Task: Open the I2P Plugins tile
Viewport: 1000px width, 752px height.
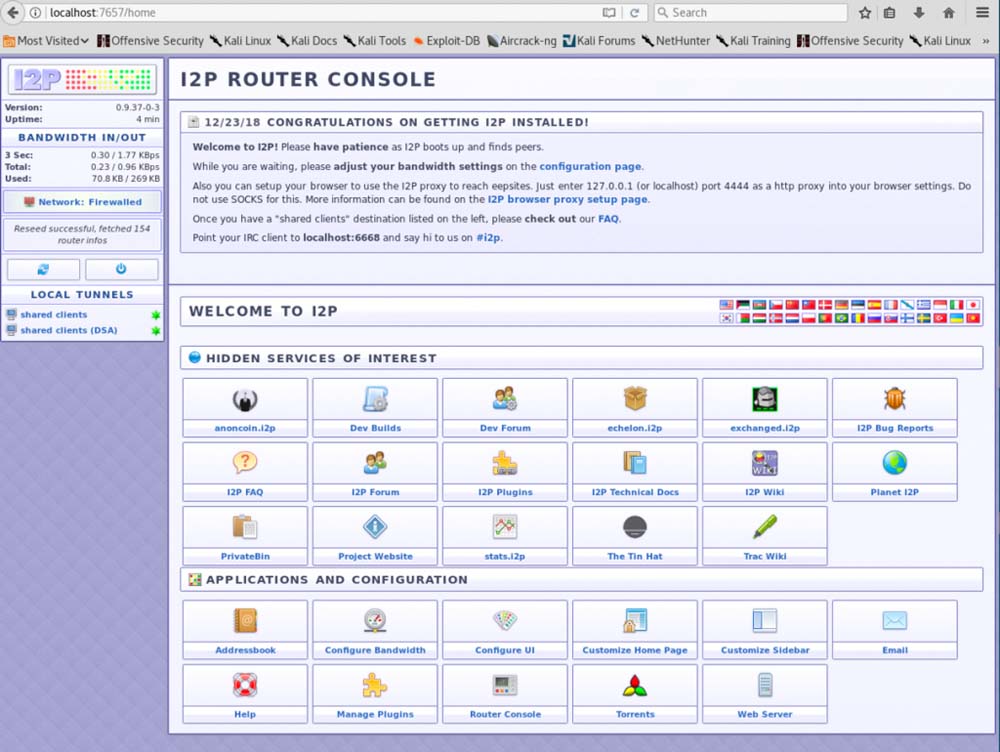Action: point(505,470)
